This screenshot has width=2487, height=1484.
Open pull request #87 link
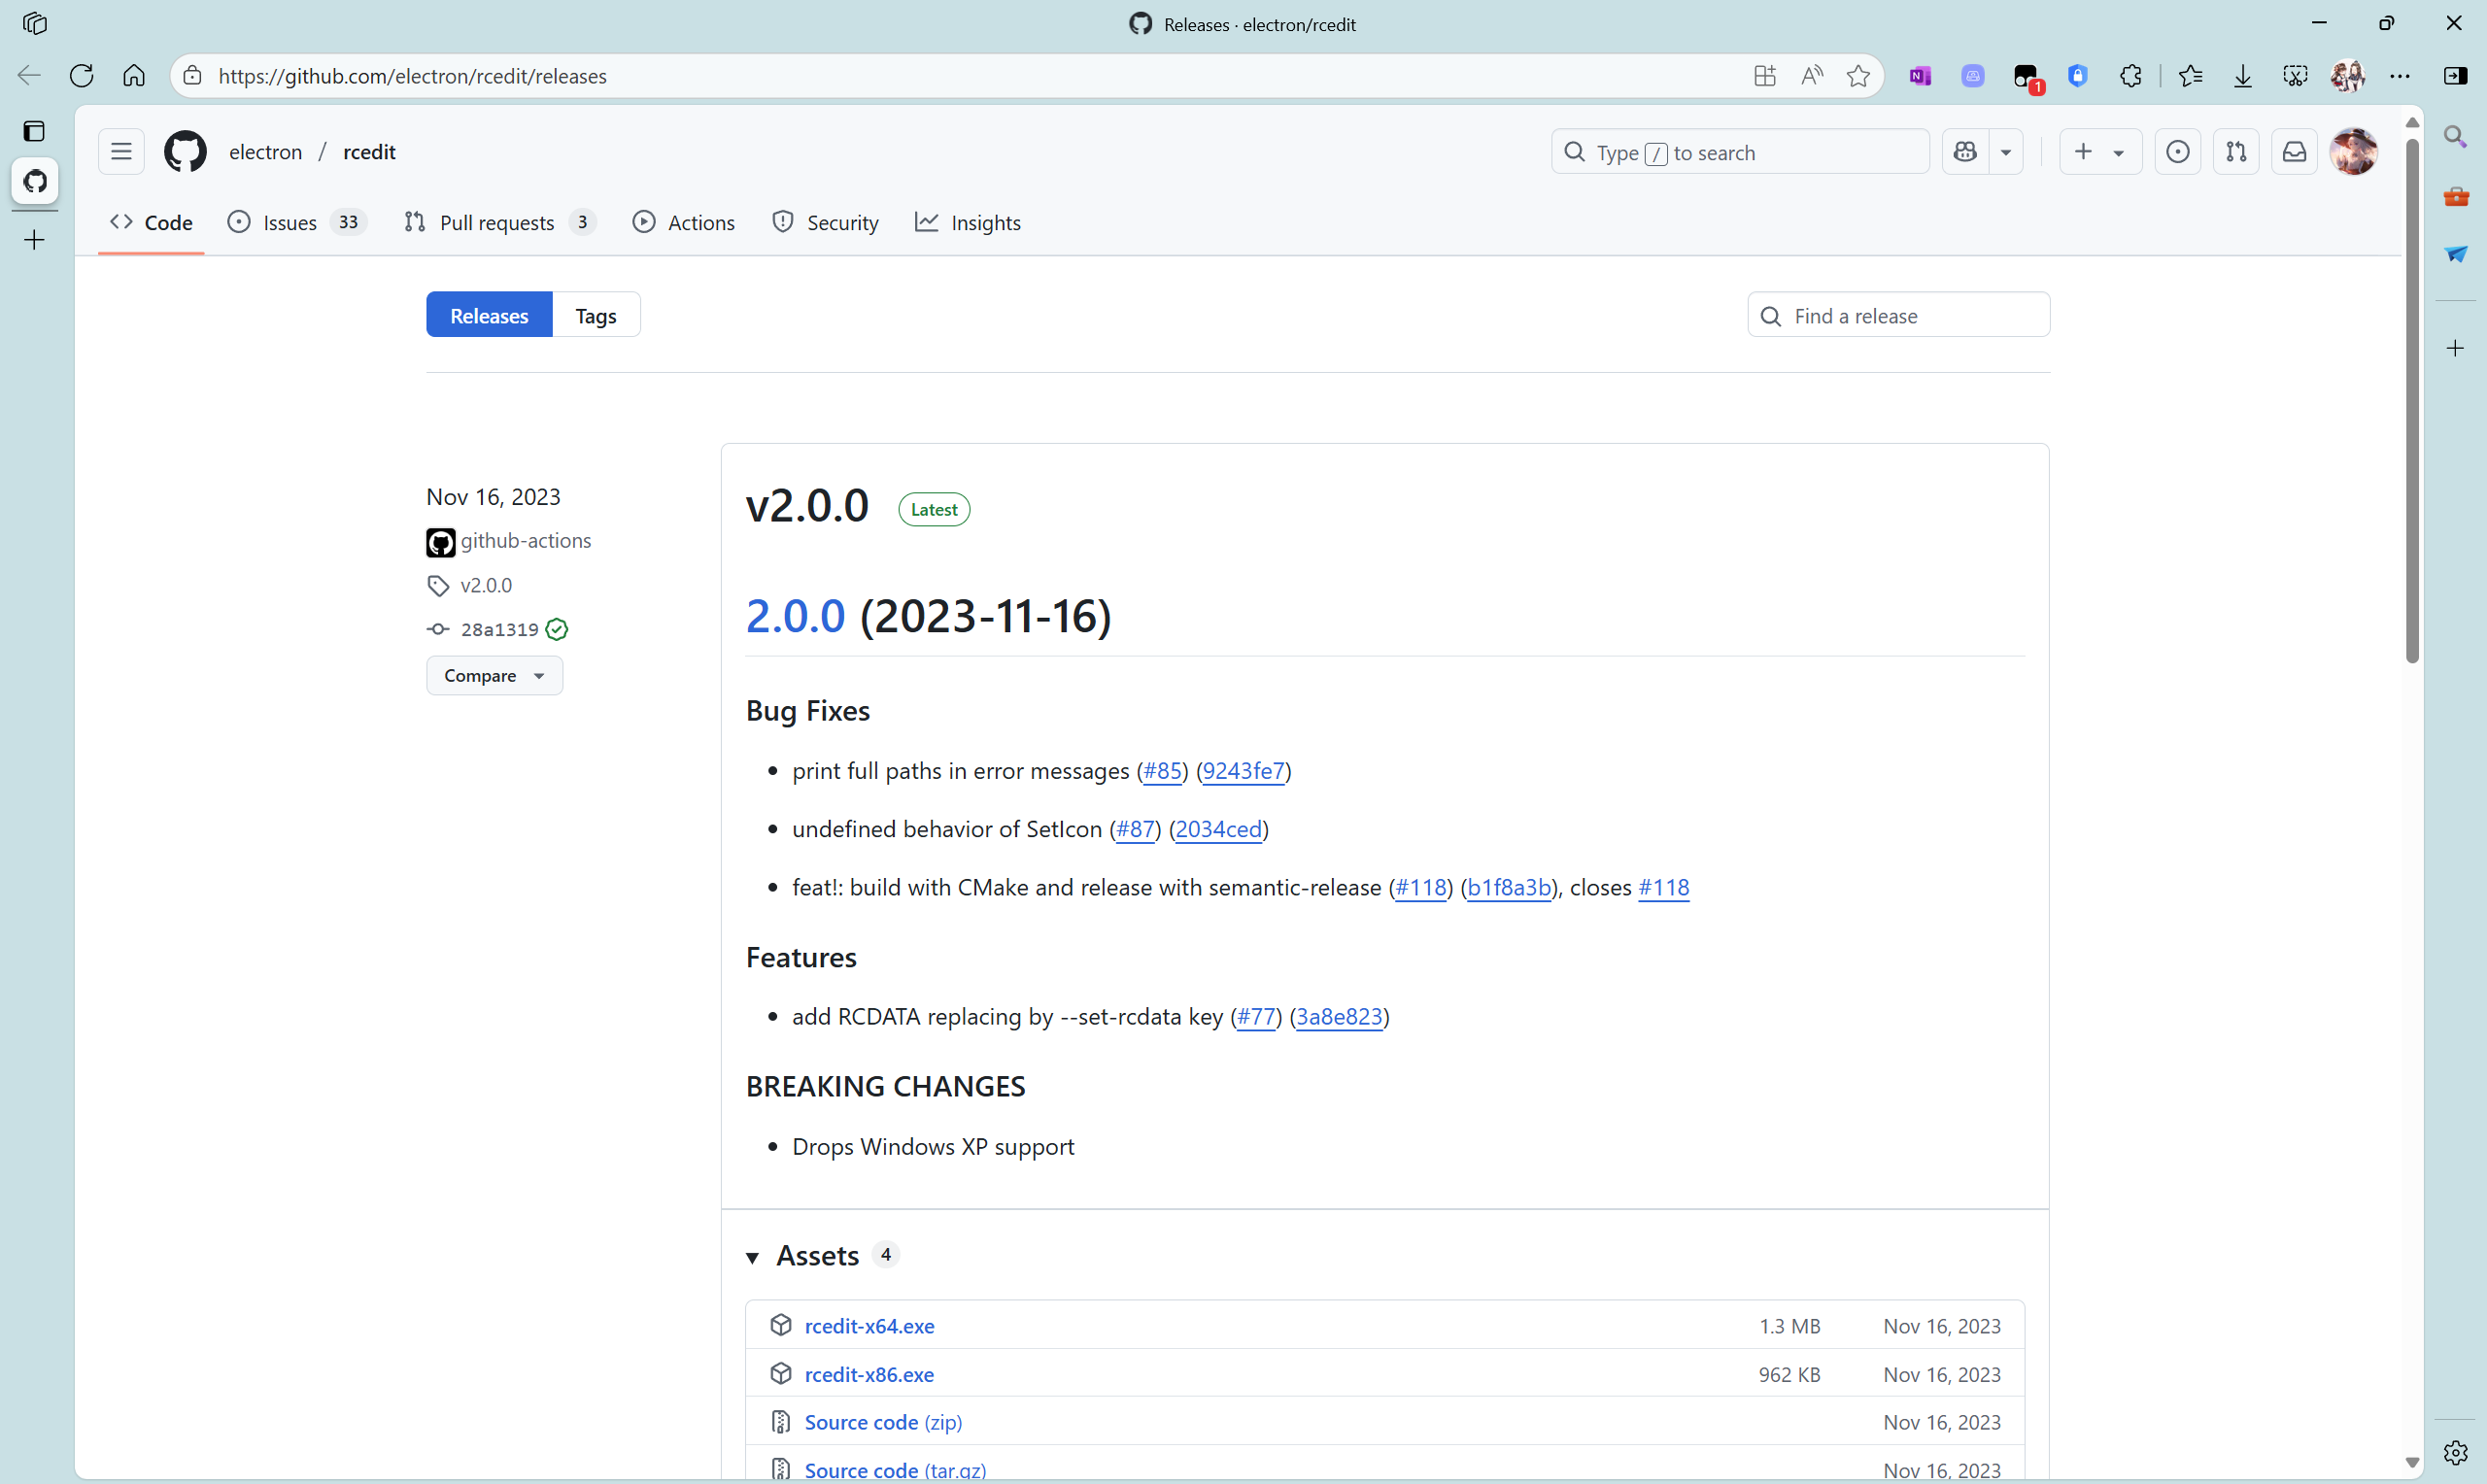(x=1135, y=829)
